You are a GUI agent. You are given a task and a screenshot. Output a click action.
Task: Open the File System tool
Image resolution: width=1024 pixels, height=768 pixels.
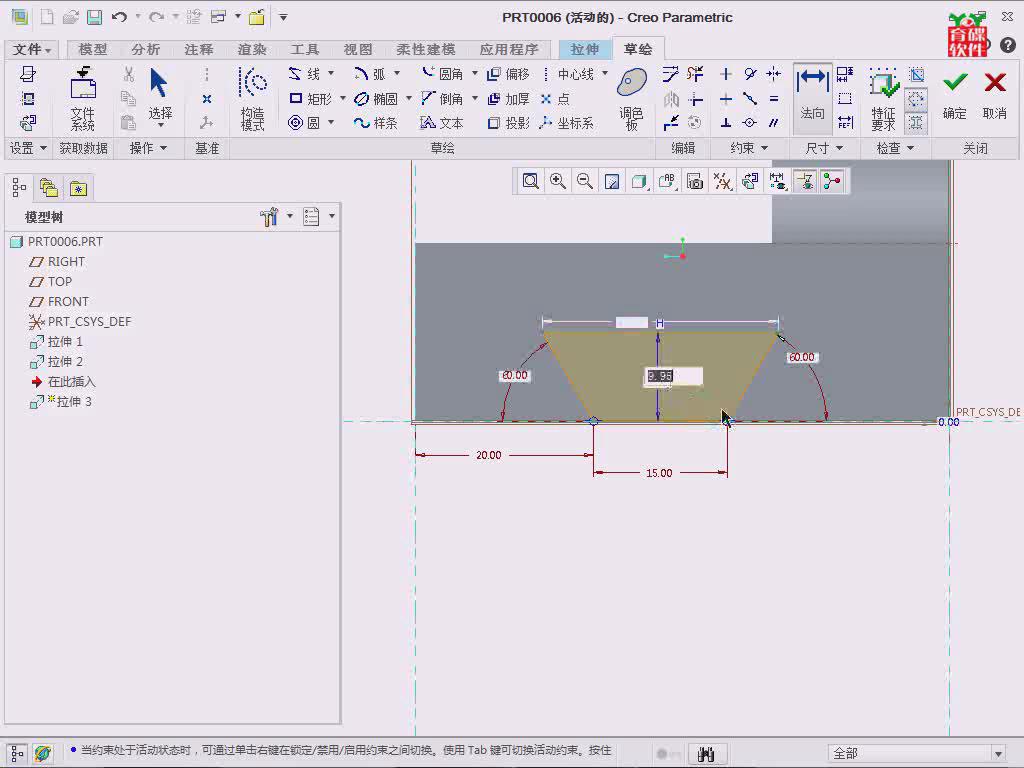pos(83,99)
